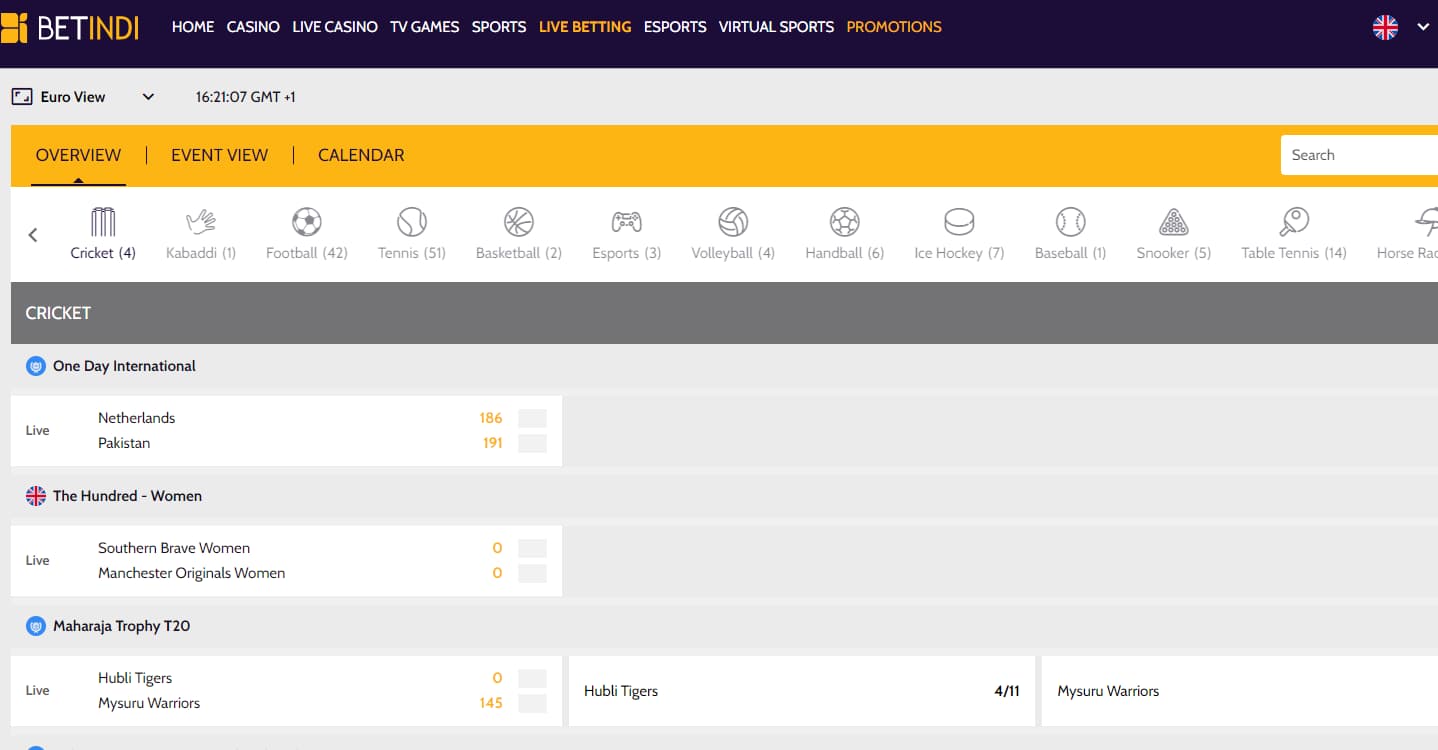Bet on Hubli Tigers at 4/11
Viewport: 1438px width, 750px height.
802,691
